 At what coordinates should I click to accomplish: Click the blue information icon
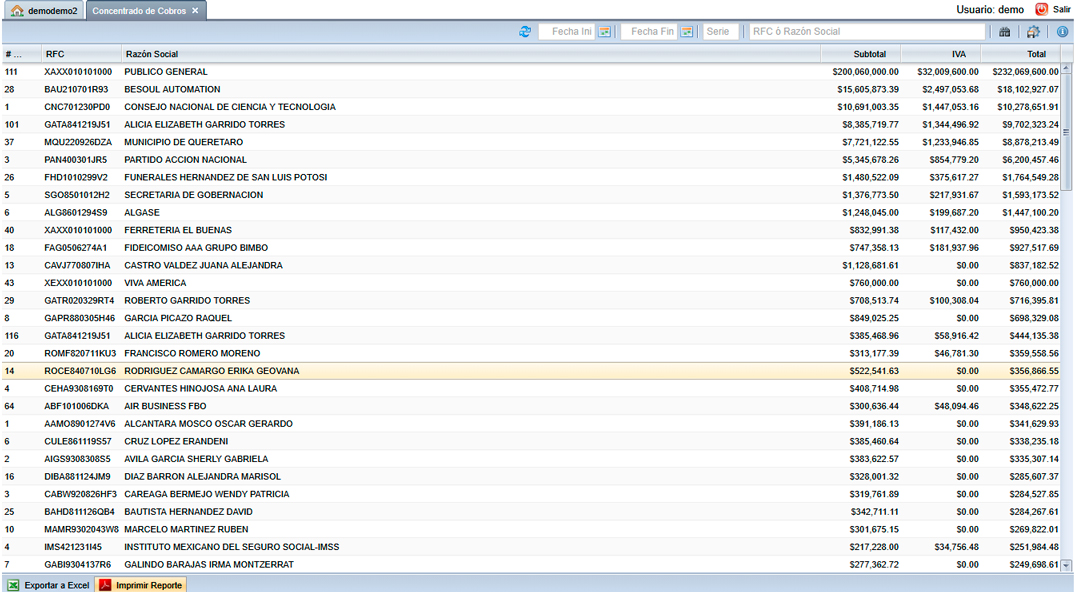(x=1062, y=32)
